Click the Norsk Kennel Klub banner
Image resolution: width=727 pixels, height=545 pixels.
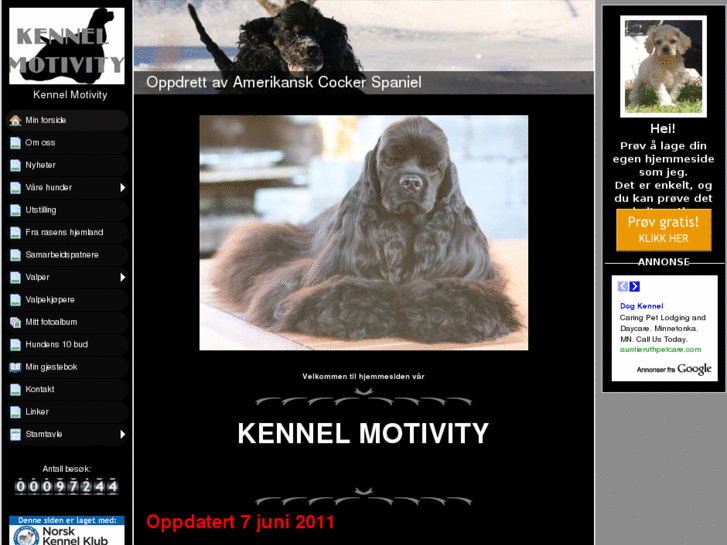[67, 535]
